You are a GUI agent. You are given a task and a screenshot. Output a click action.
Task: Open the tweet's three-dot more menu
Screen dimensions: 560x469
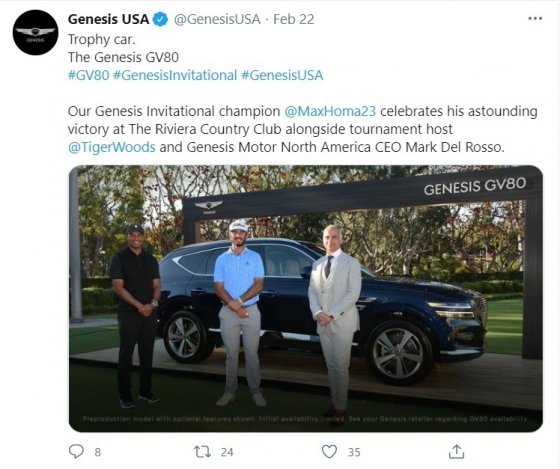coord(535,19)
